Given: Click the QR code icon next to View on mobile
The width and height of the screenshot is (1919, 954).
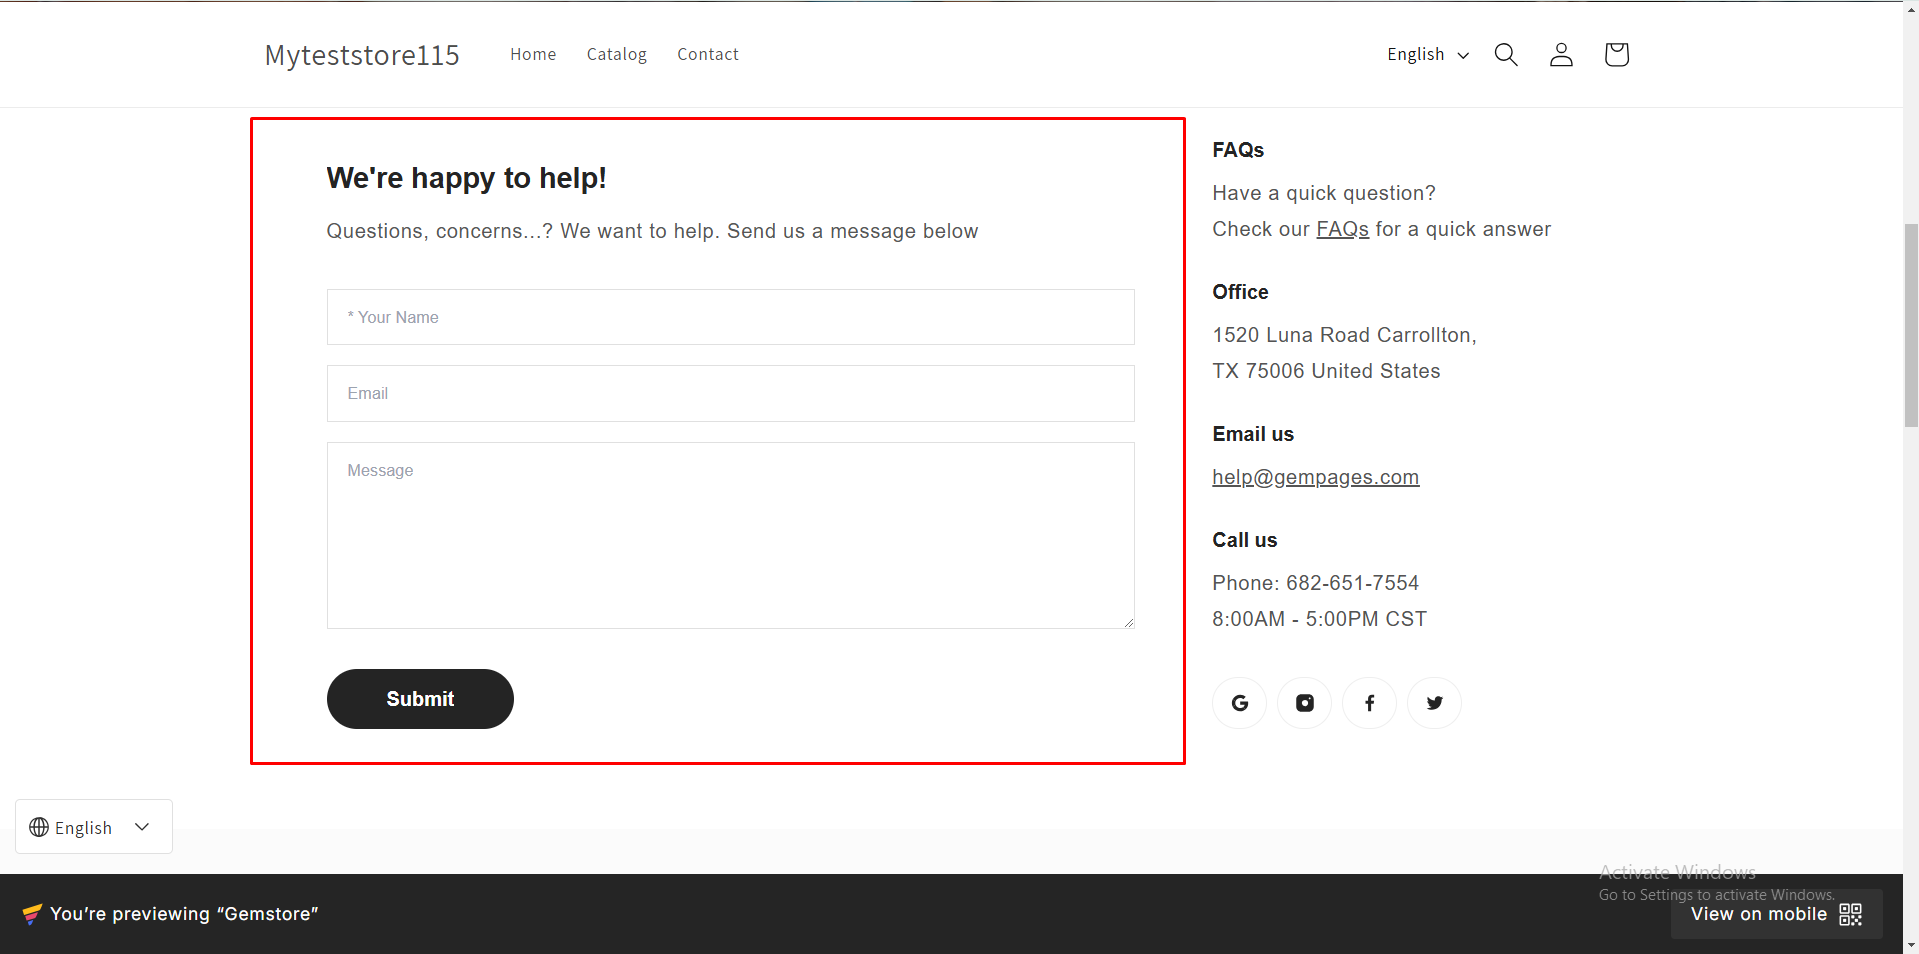Looking at the screenshot, I should tap(1851, 913).
